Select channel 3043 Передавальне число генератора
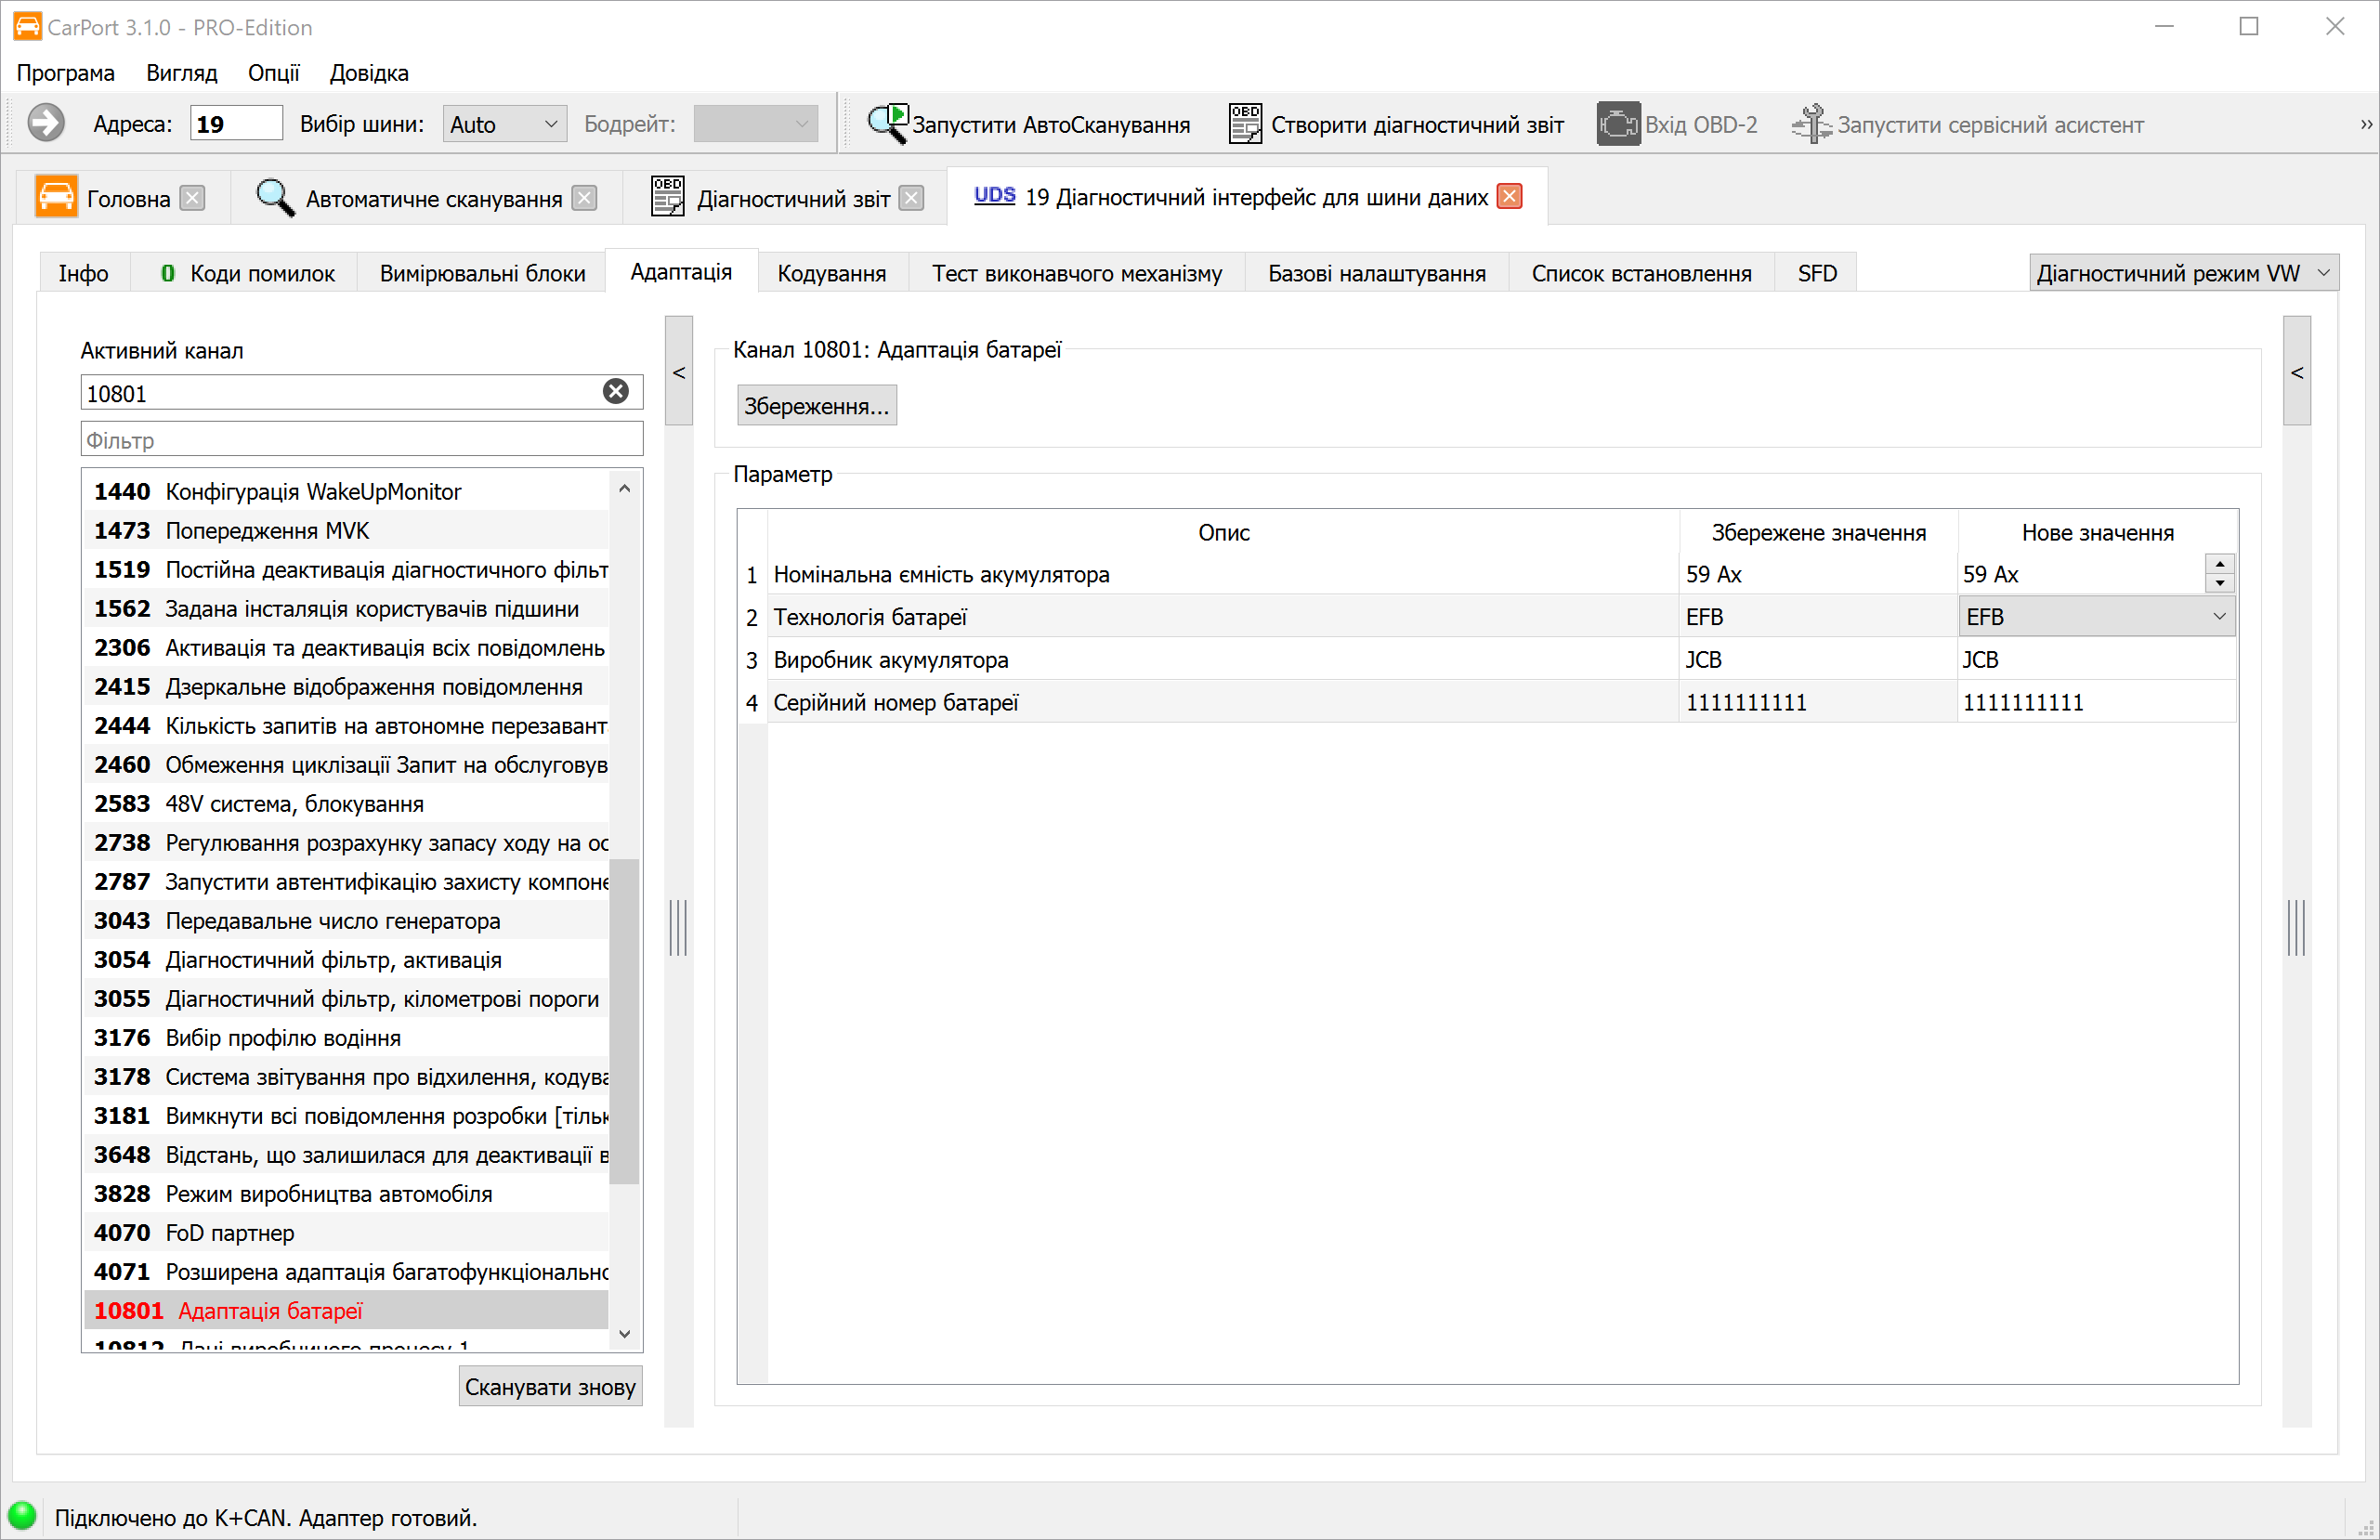Viewport: 2380px width, 1540px height. 333,921
